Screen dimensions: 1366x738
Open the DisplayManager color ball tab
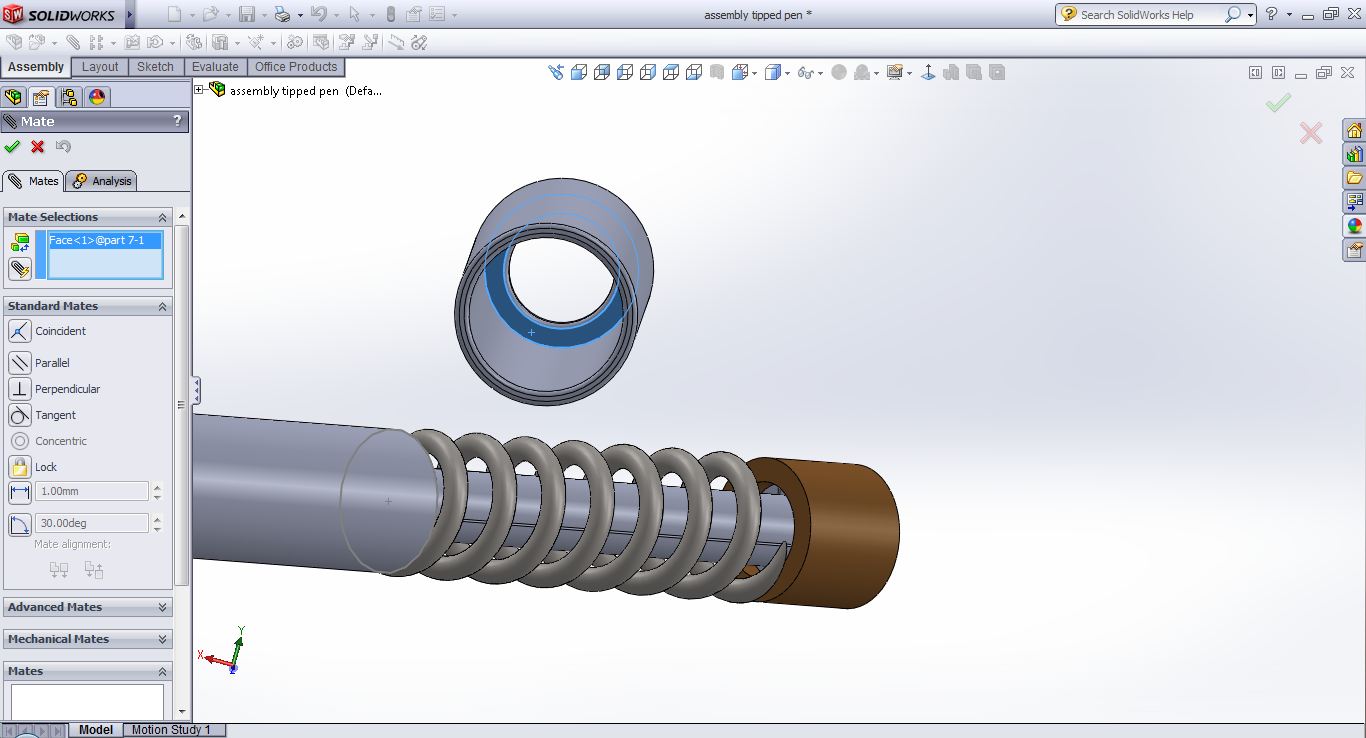coord(96,97)
